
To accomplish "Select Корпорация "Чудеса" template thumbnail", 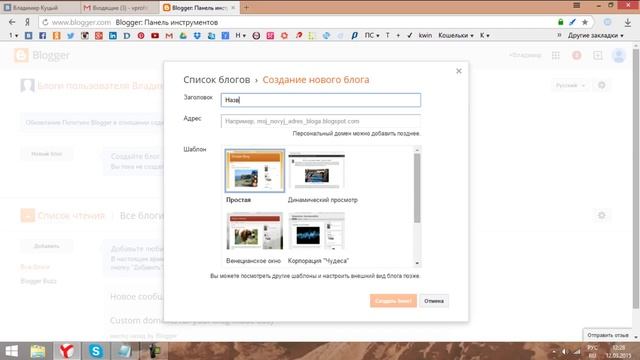I will 317,231.
